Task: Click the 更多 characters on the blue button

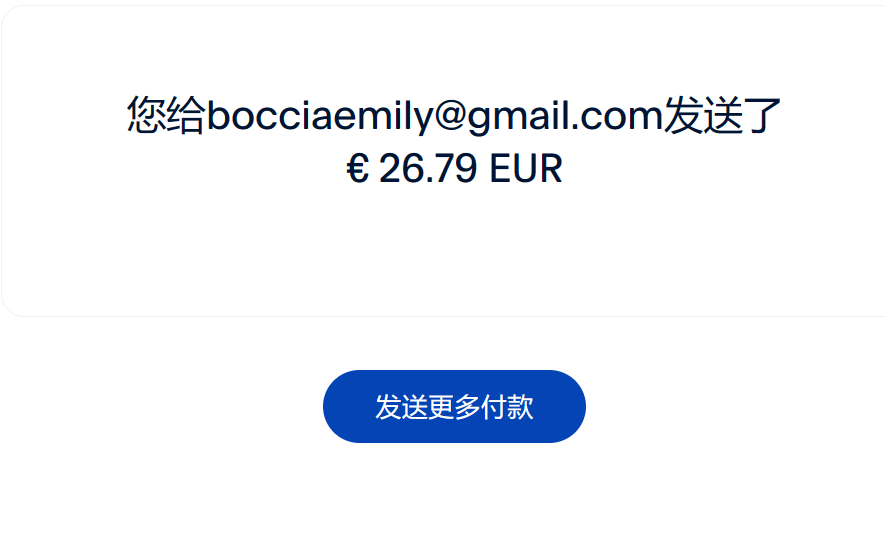Action: [x=454, y=407]
